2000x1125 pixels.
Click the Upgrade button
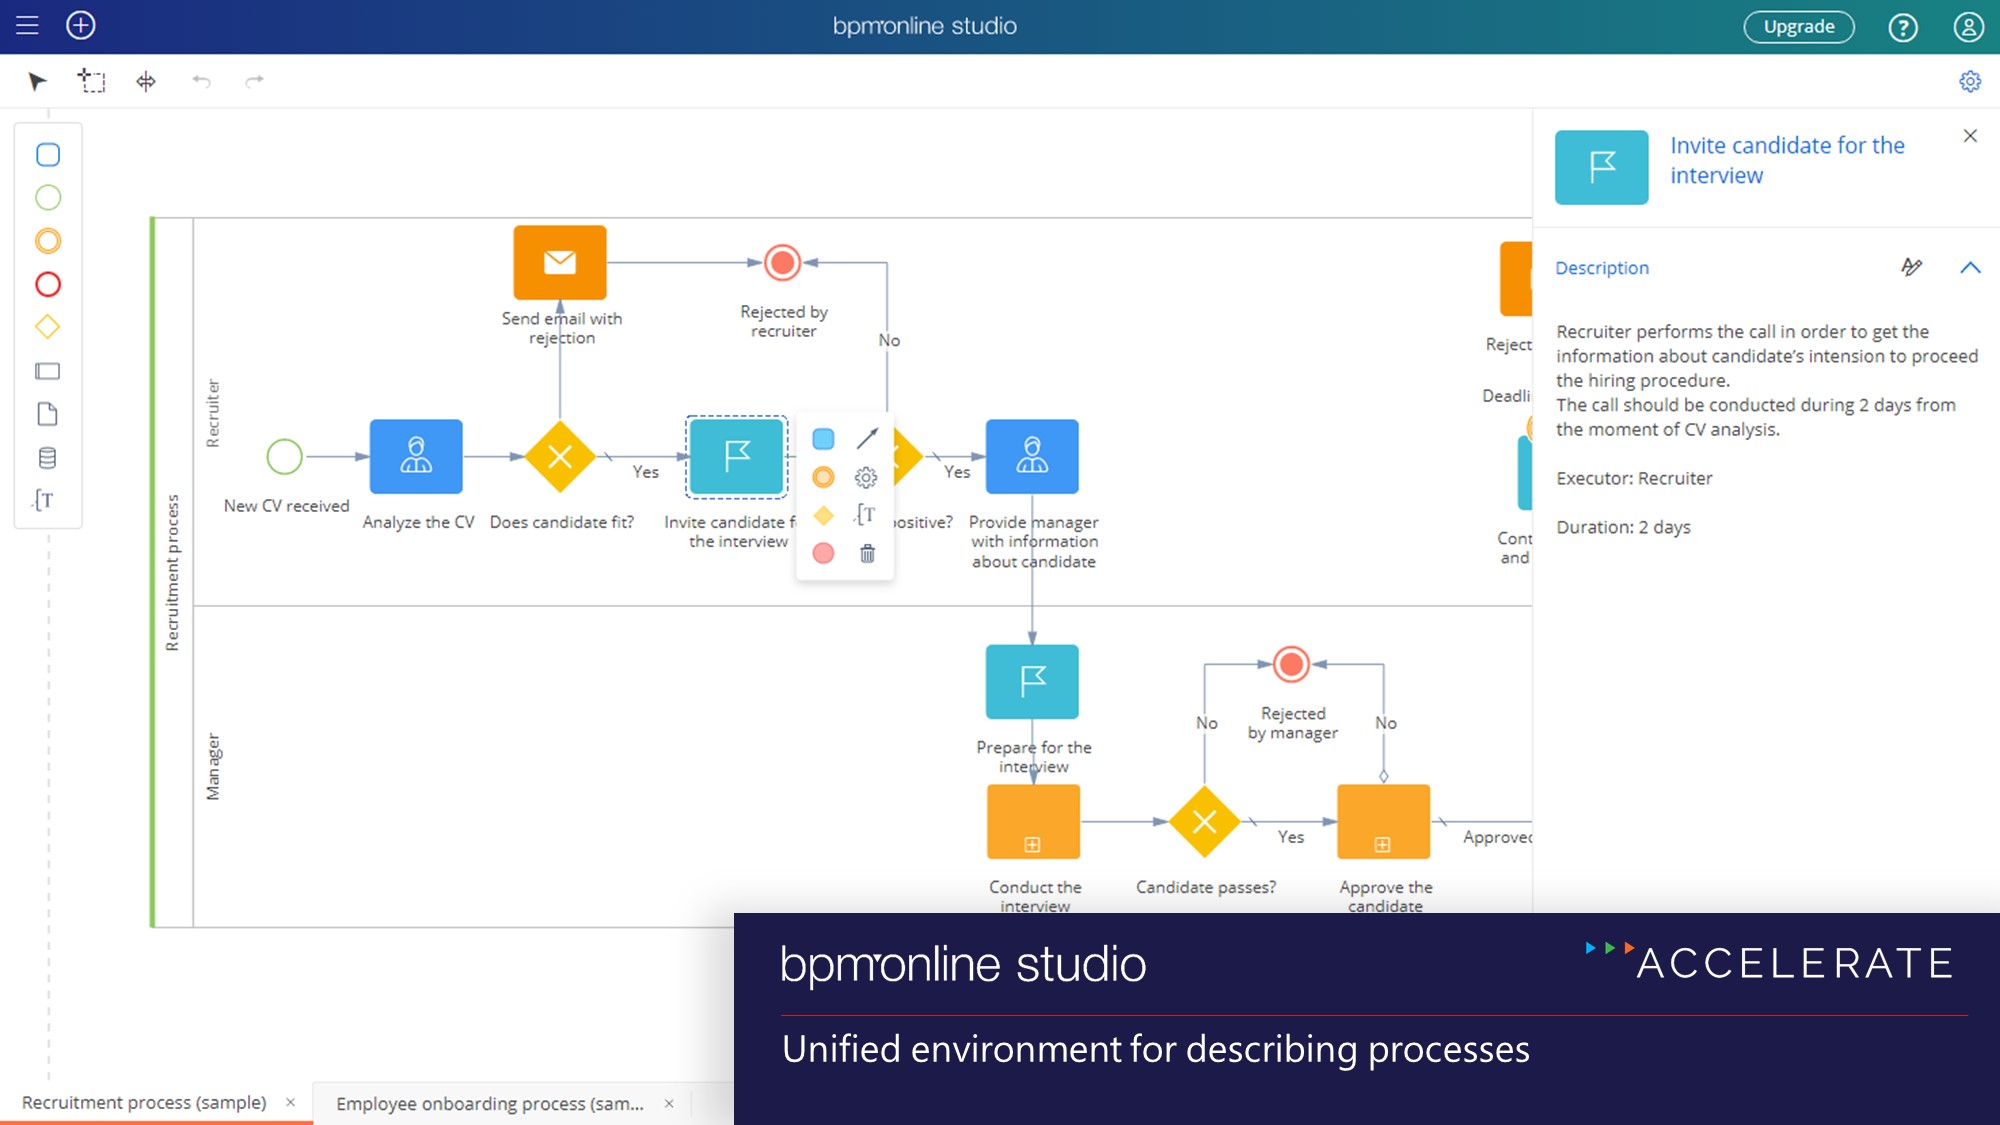(x=1799, y=27)
